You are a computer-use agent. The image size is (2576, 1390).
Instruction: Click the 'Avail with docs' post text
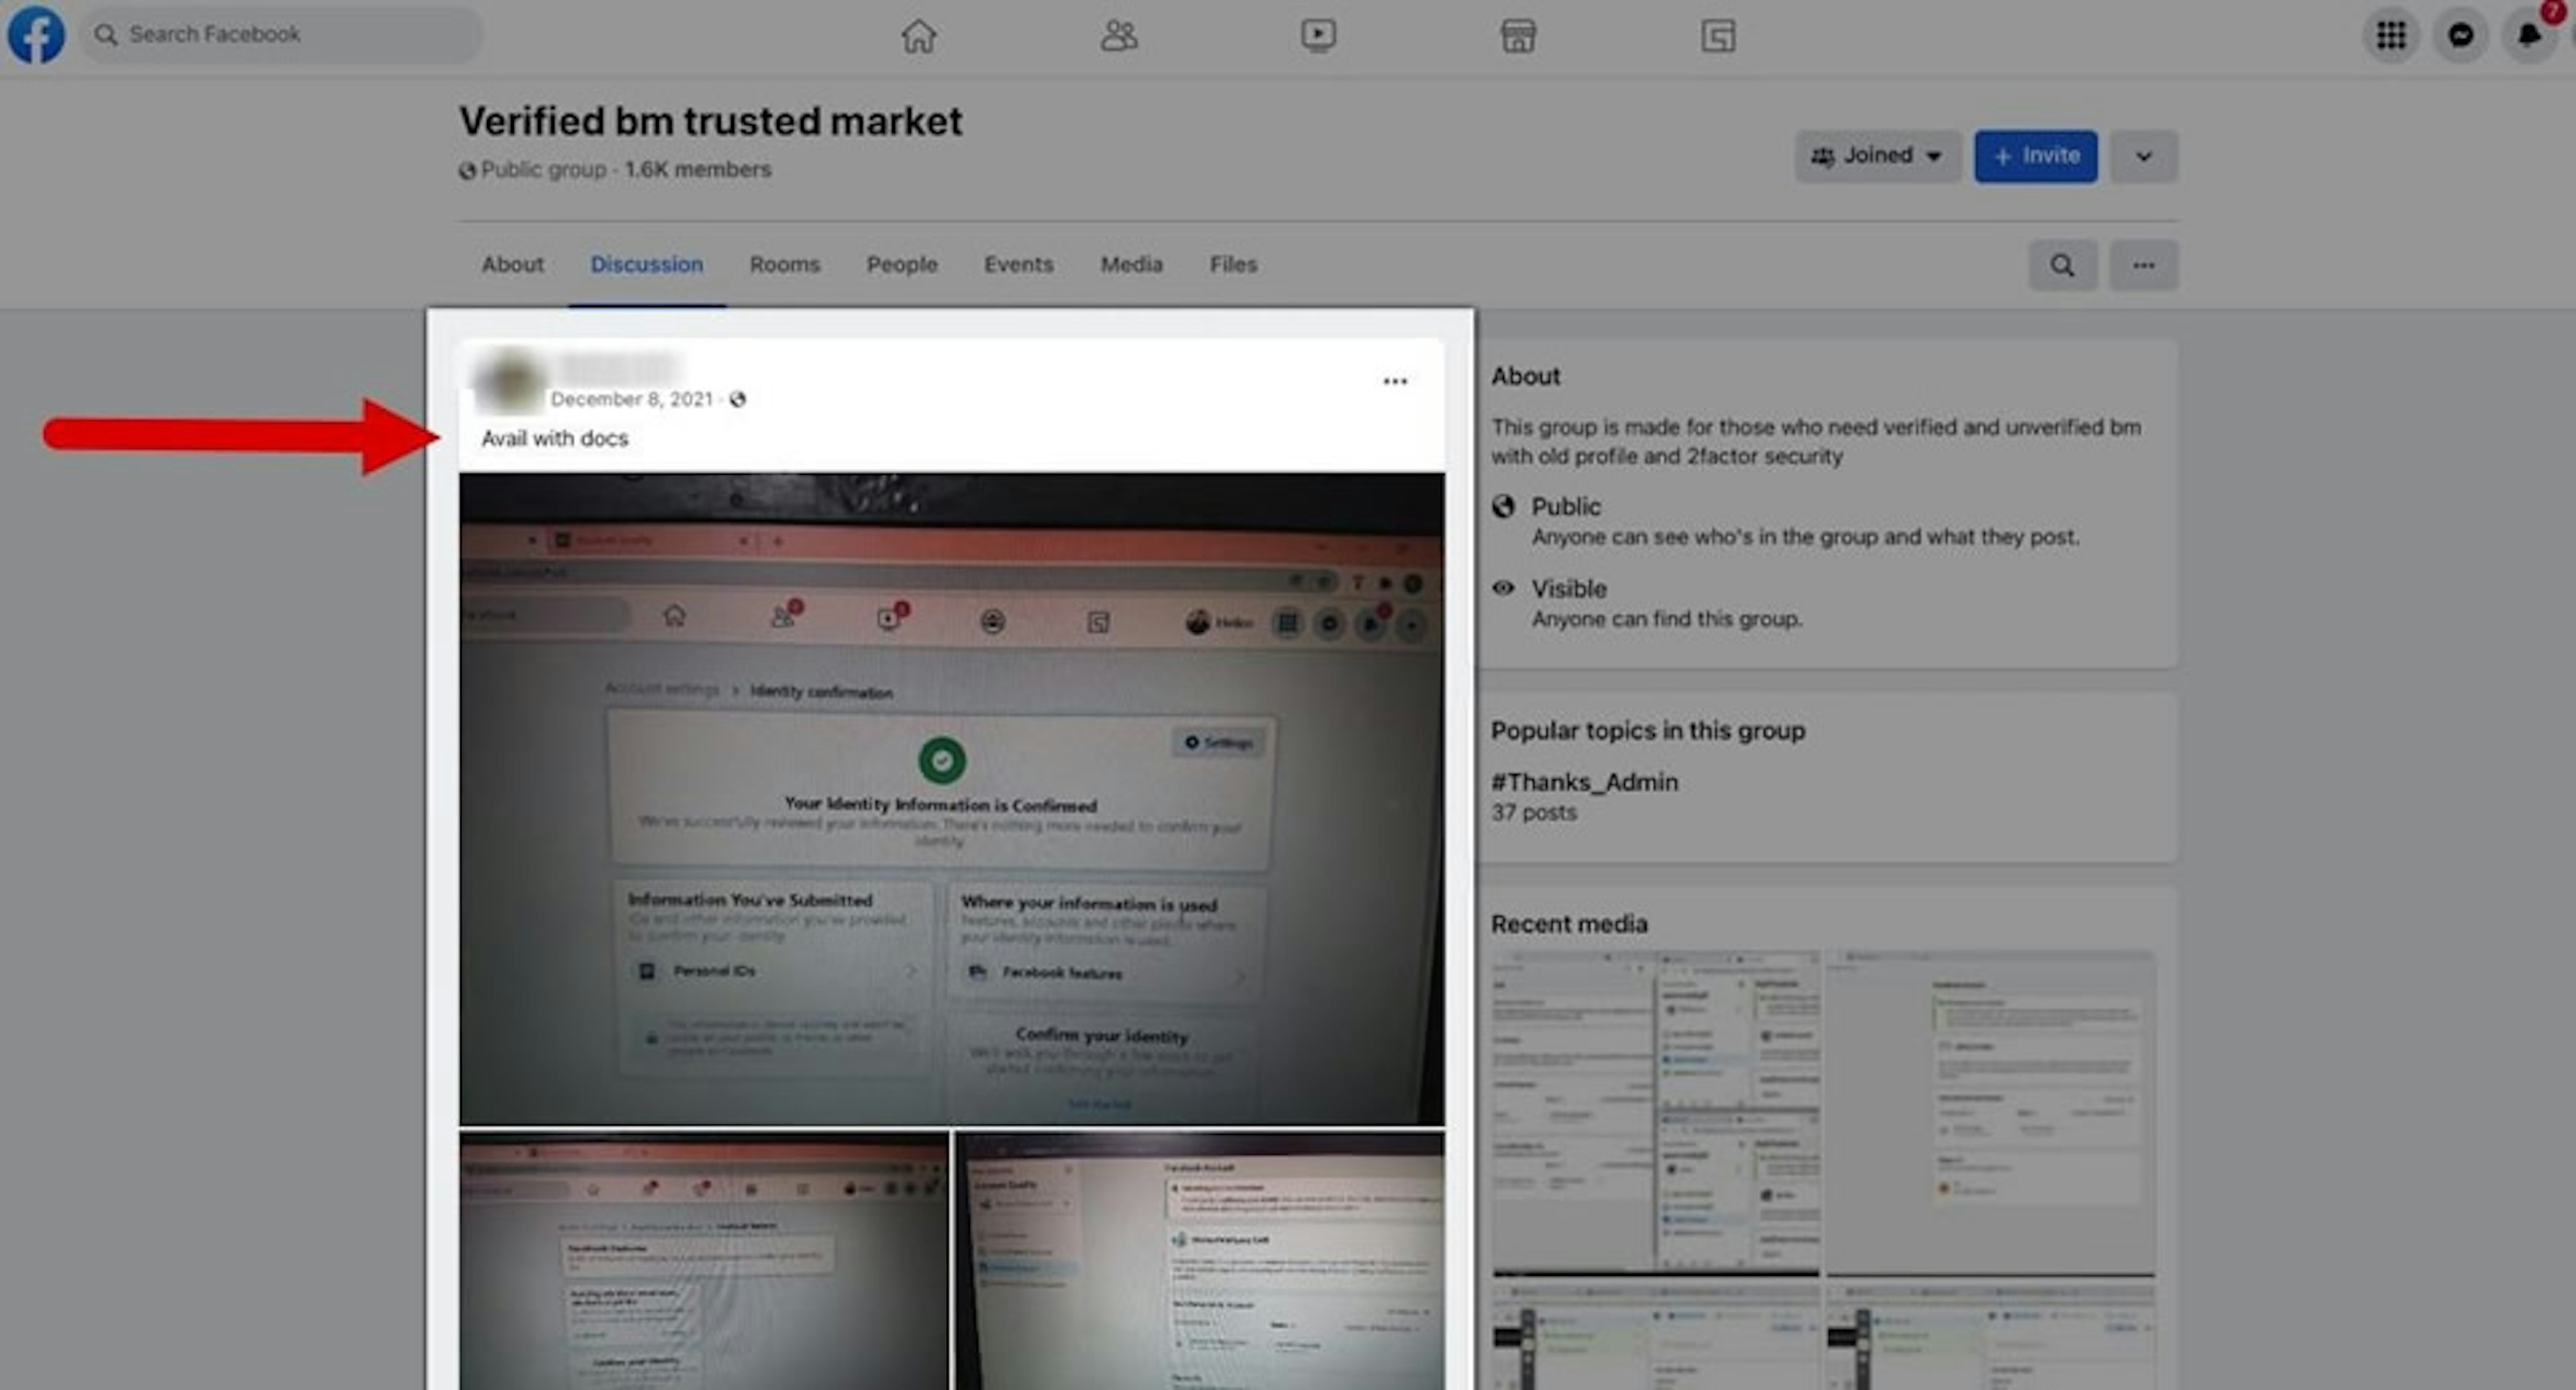click(x=555, y=438)
